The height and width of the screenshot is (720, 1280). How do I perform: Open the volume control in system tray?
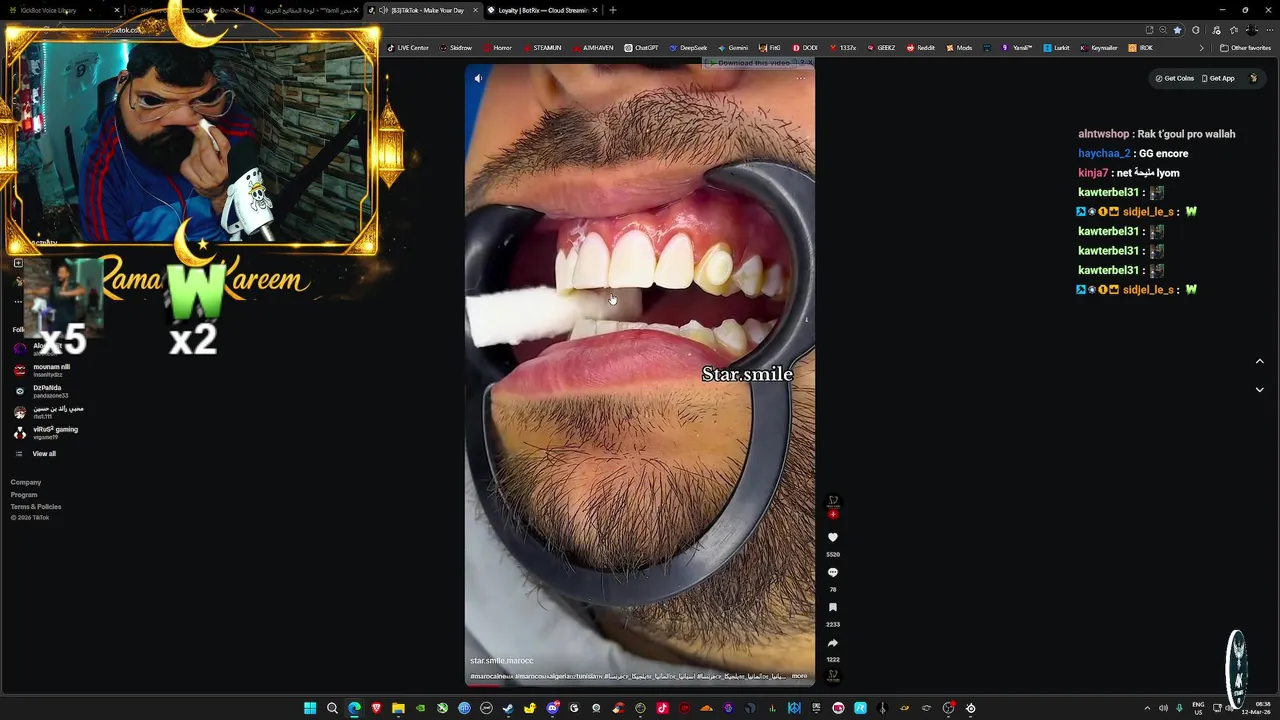coord(1163,708)
